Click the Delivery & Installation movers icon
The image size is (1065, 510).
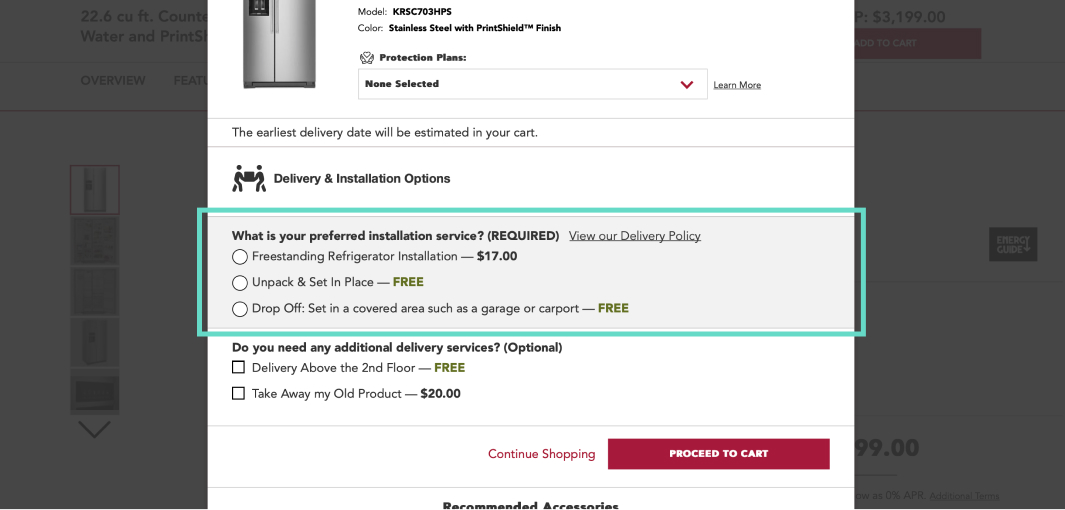[x=249, y=178]
